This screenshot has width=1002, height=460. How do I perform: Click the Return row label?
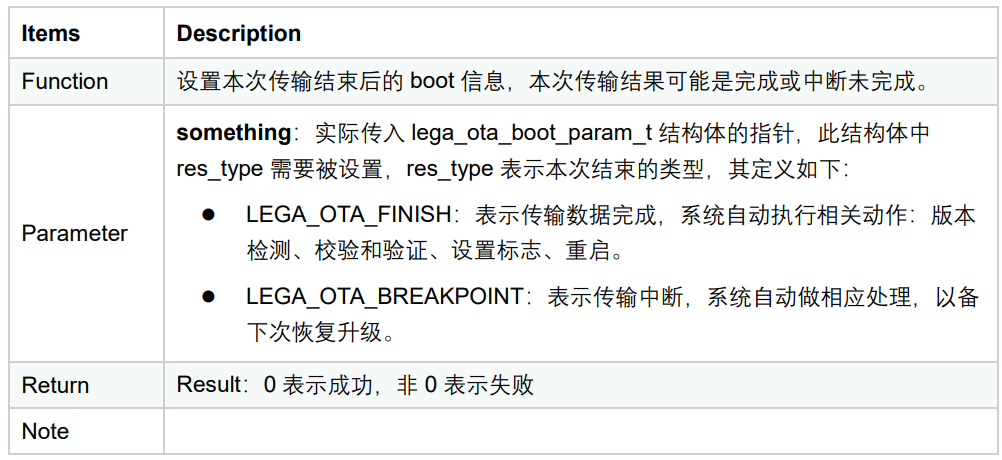point(55,385)
